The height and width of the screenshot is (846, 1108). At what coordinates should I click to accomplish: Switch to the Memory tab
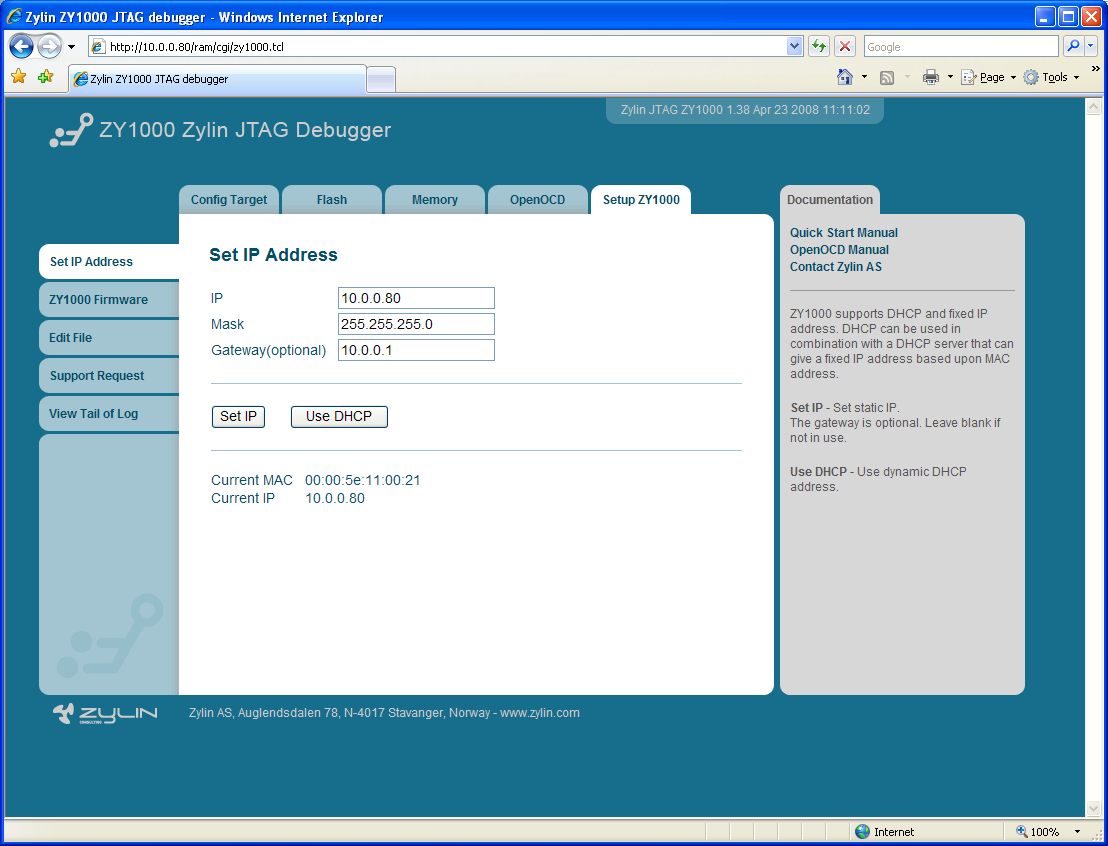point(435,199)
